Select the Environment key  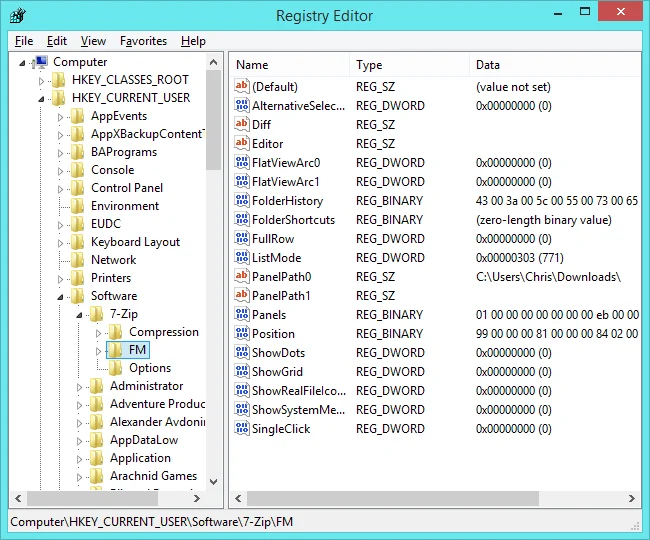coord(125,206)
